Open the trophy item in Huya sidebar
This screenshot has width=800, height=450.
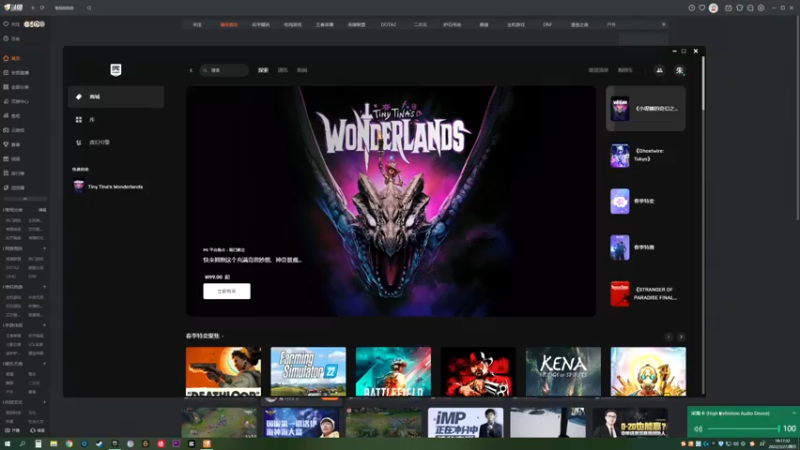click(12, 144)
